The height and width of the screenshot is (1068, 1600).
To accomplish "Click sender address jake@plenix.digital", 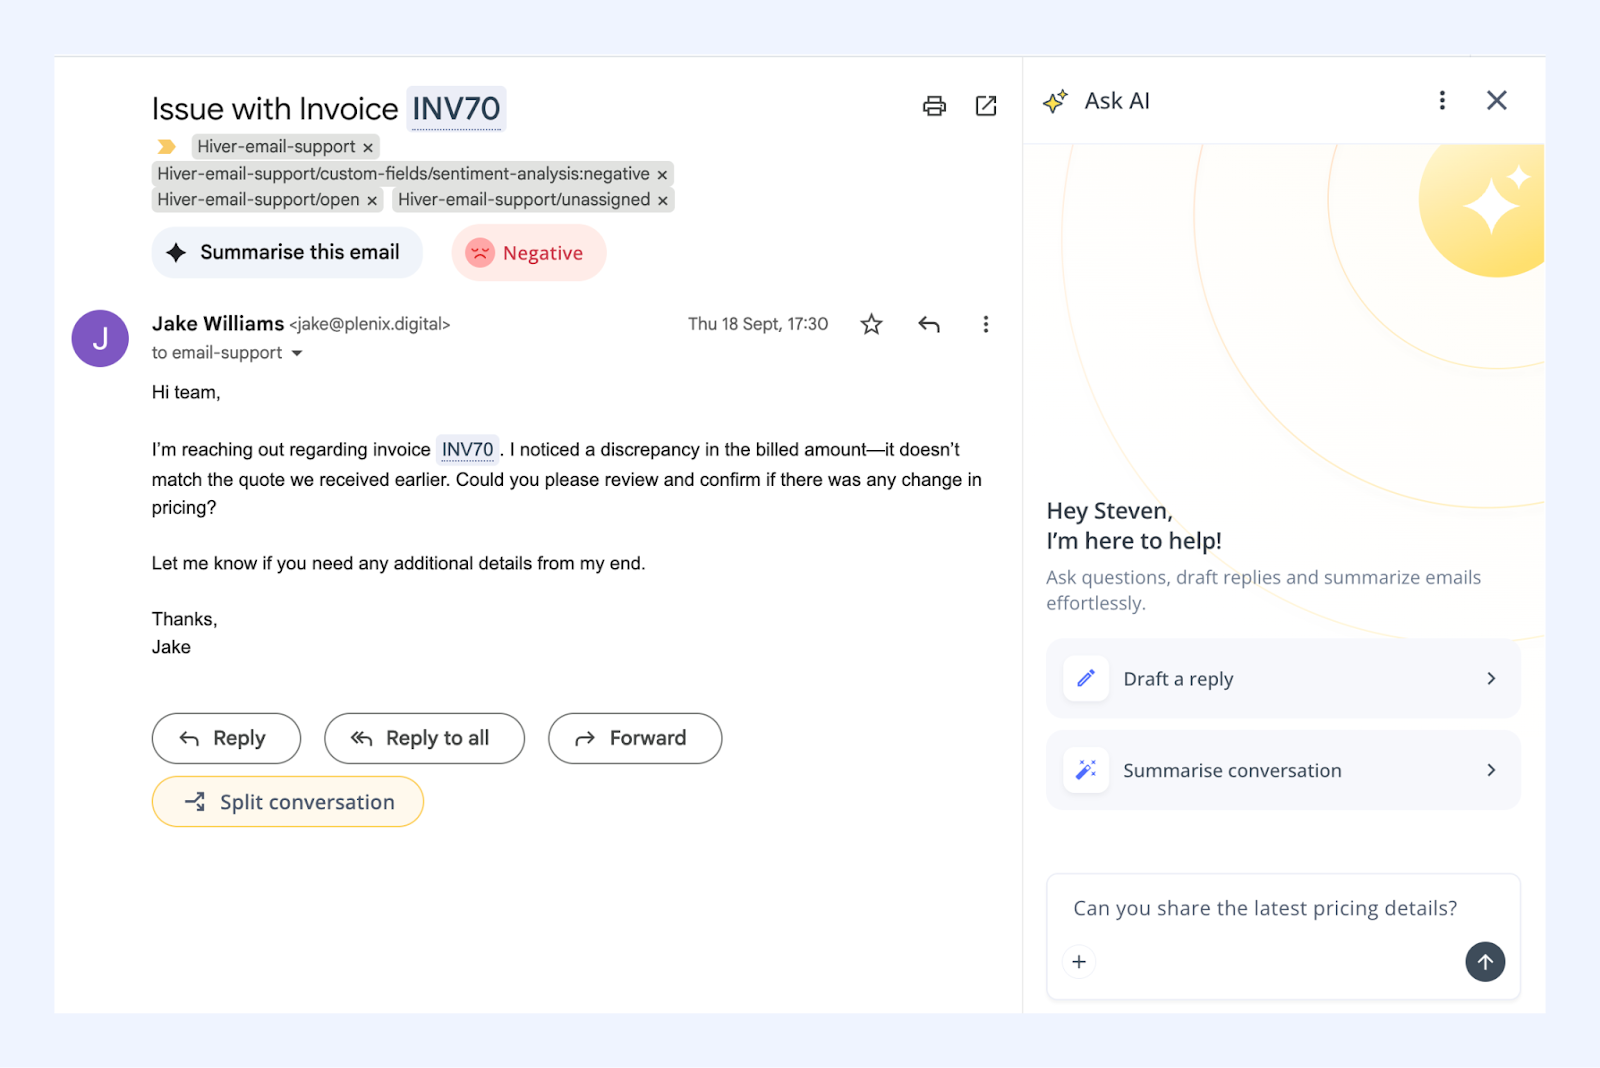I will tap(370, 324).
